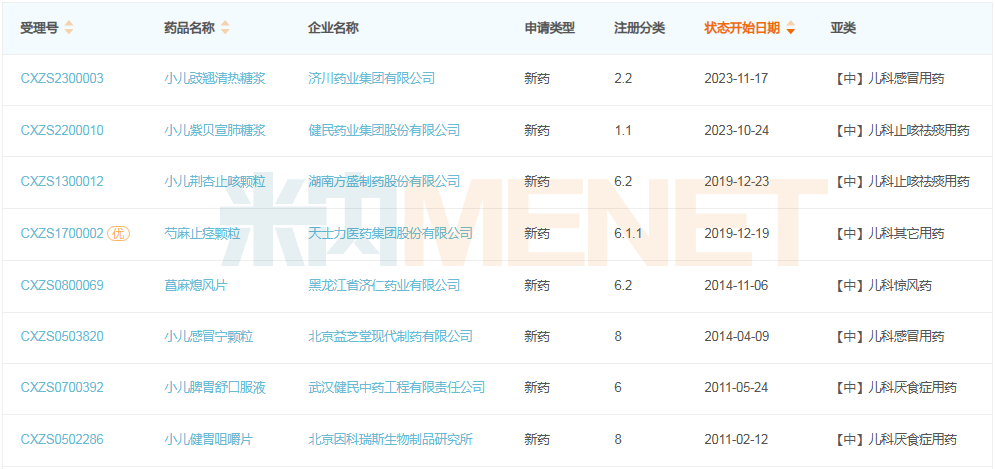Open company 湖南方盛制药股份有限公司
Viewport: 995px width, 469px height.
[x=384, y=182]
